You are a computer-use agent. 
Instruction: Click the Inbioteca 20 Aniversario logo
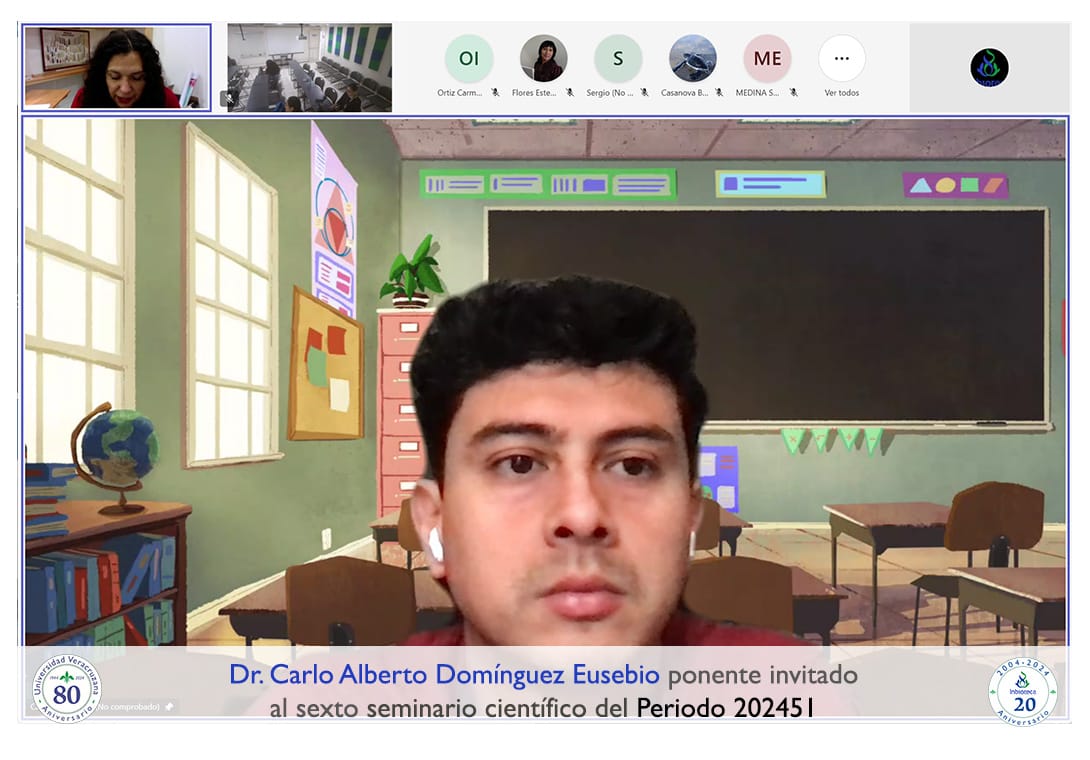[1022, 690]
